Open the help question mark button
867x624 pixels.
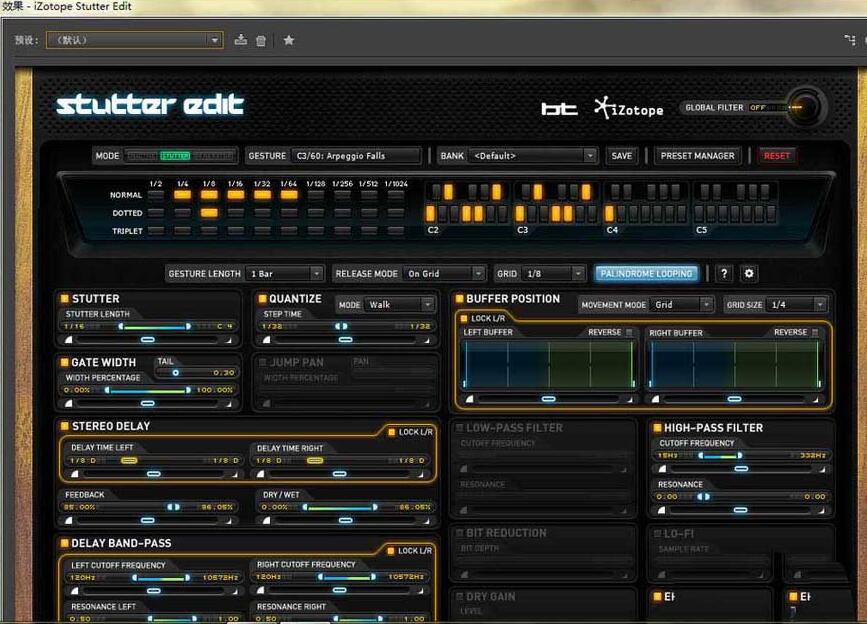tap(724, 273)
